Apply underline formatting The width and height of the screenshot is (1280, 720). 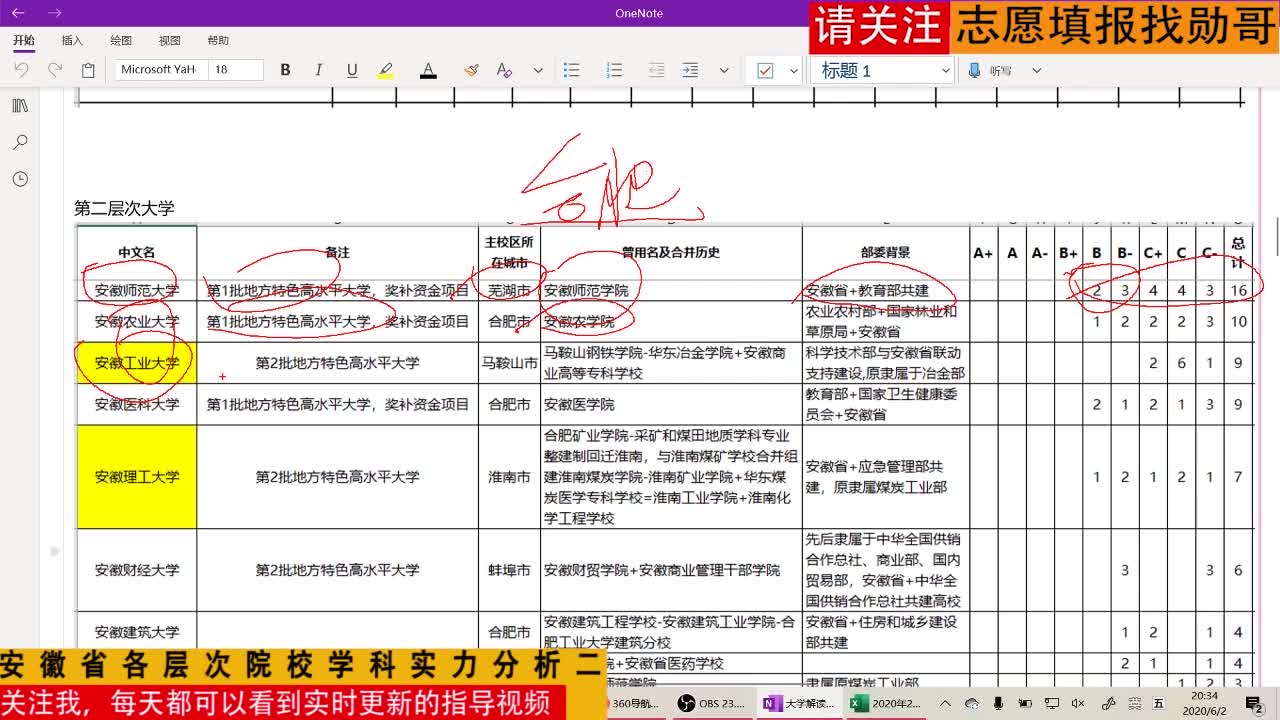click(352, 70)
